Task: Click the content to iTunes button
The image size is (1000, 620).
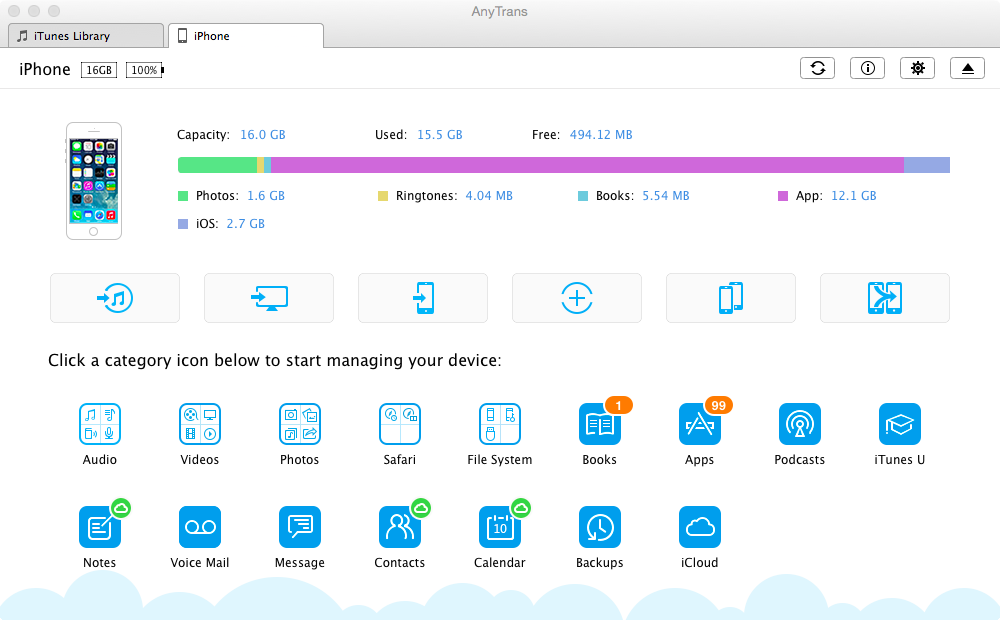Action: [x=115, y=298]
